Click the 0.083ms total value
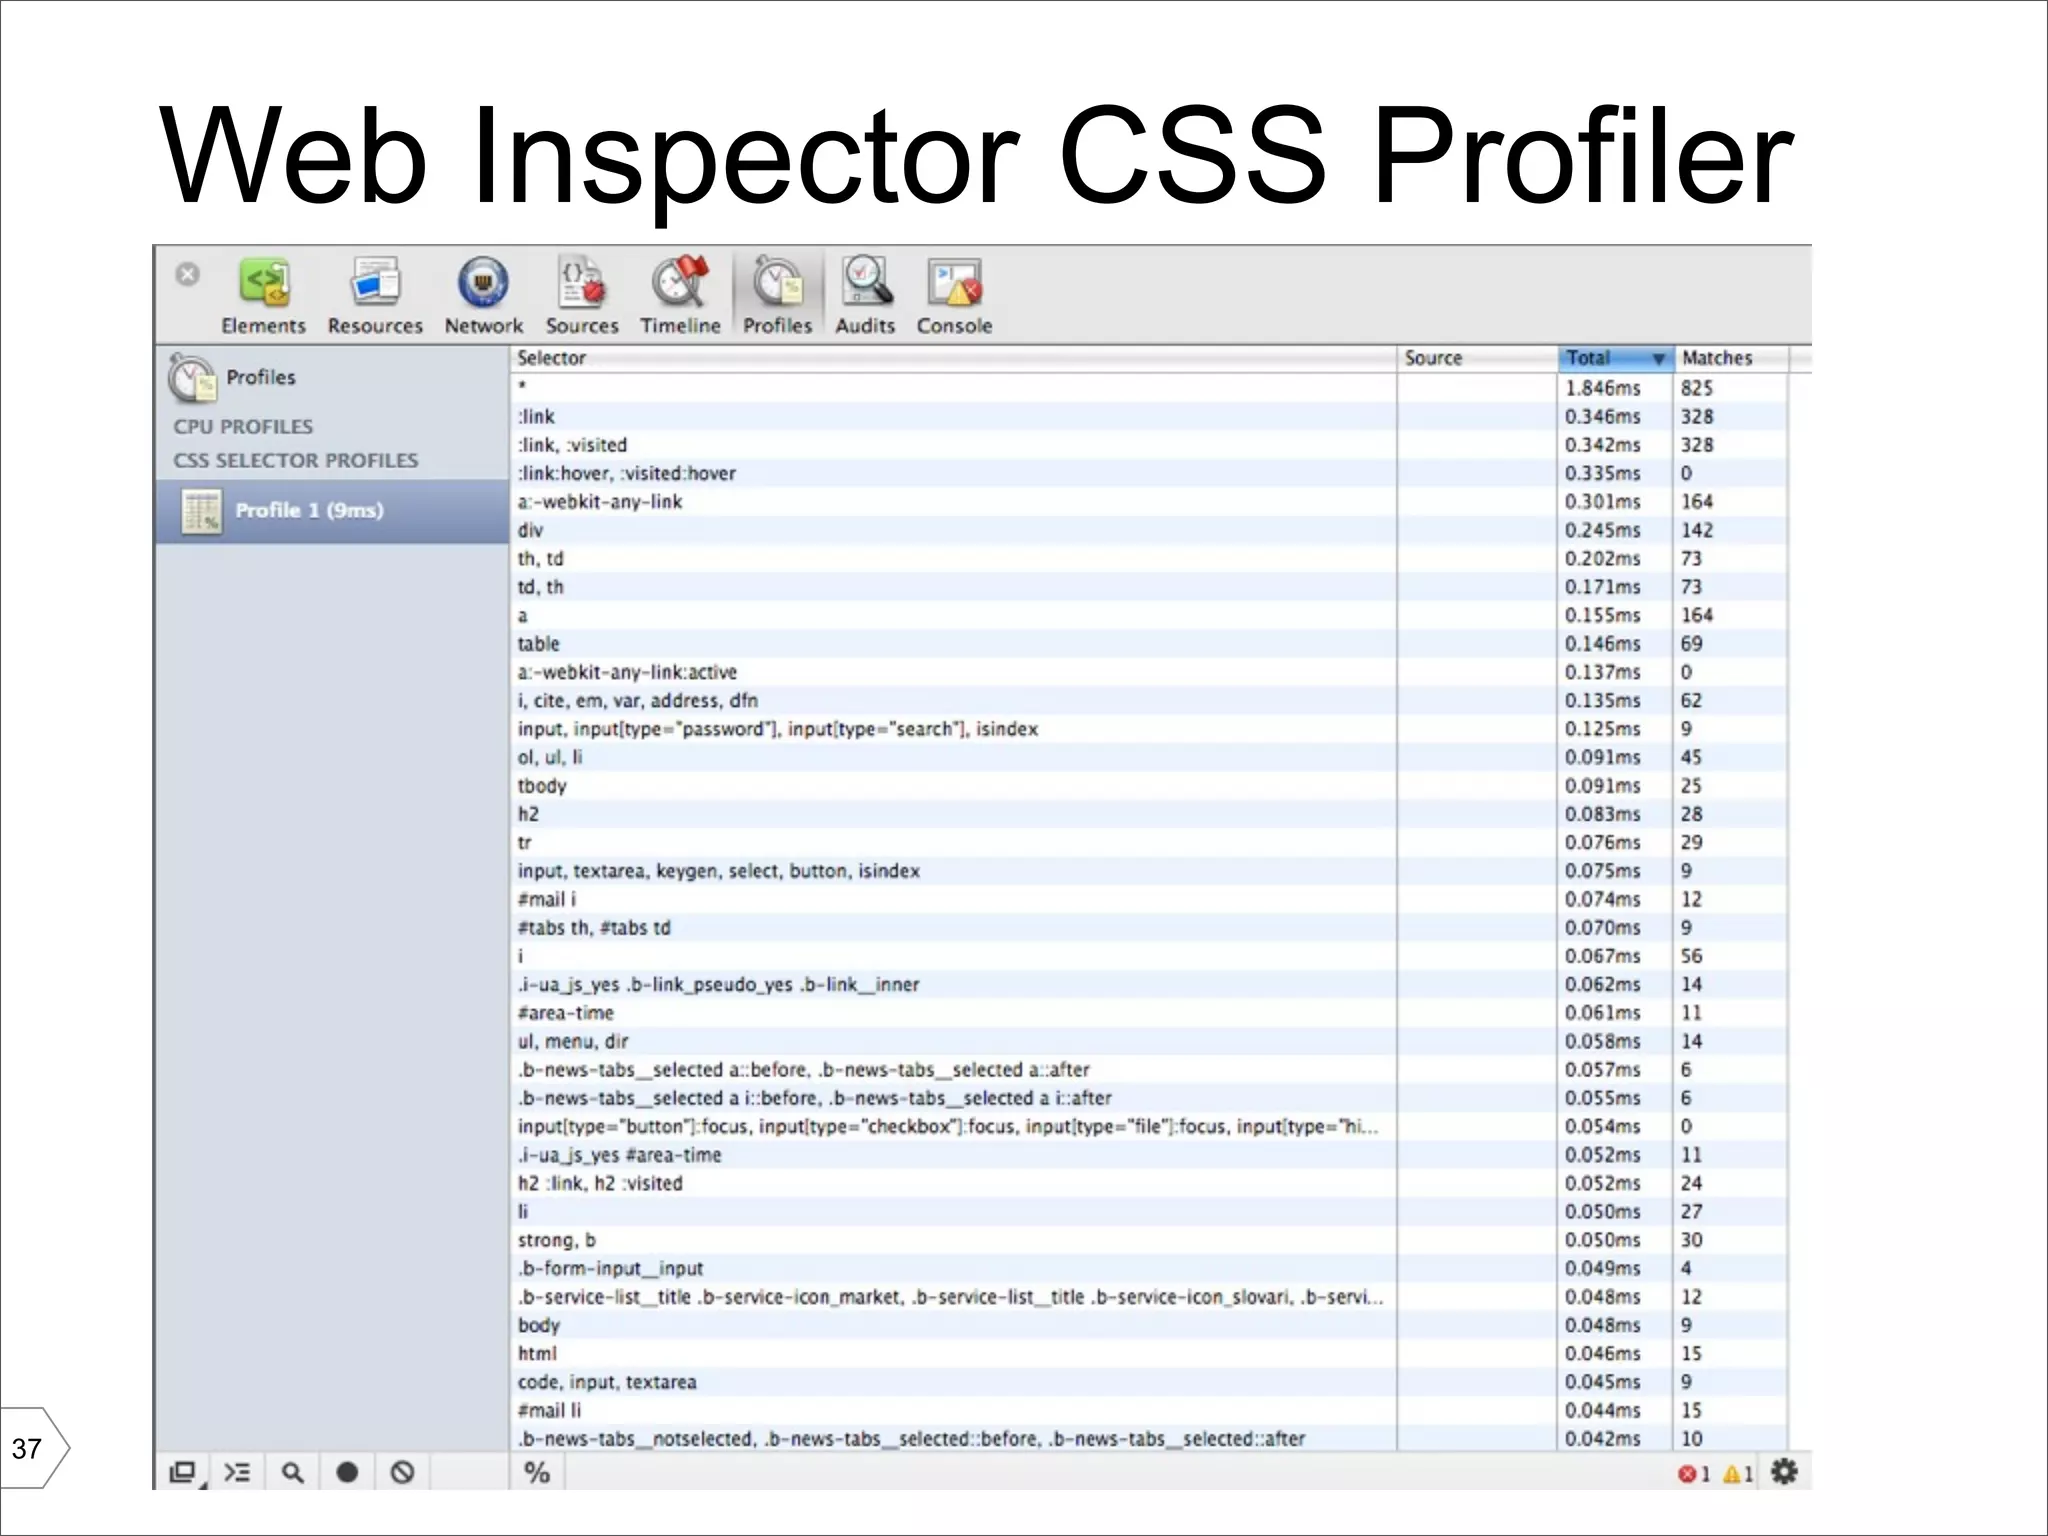 (1602, 815)
